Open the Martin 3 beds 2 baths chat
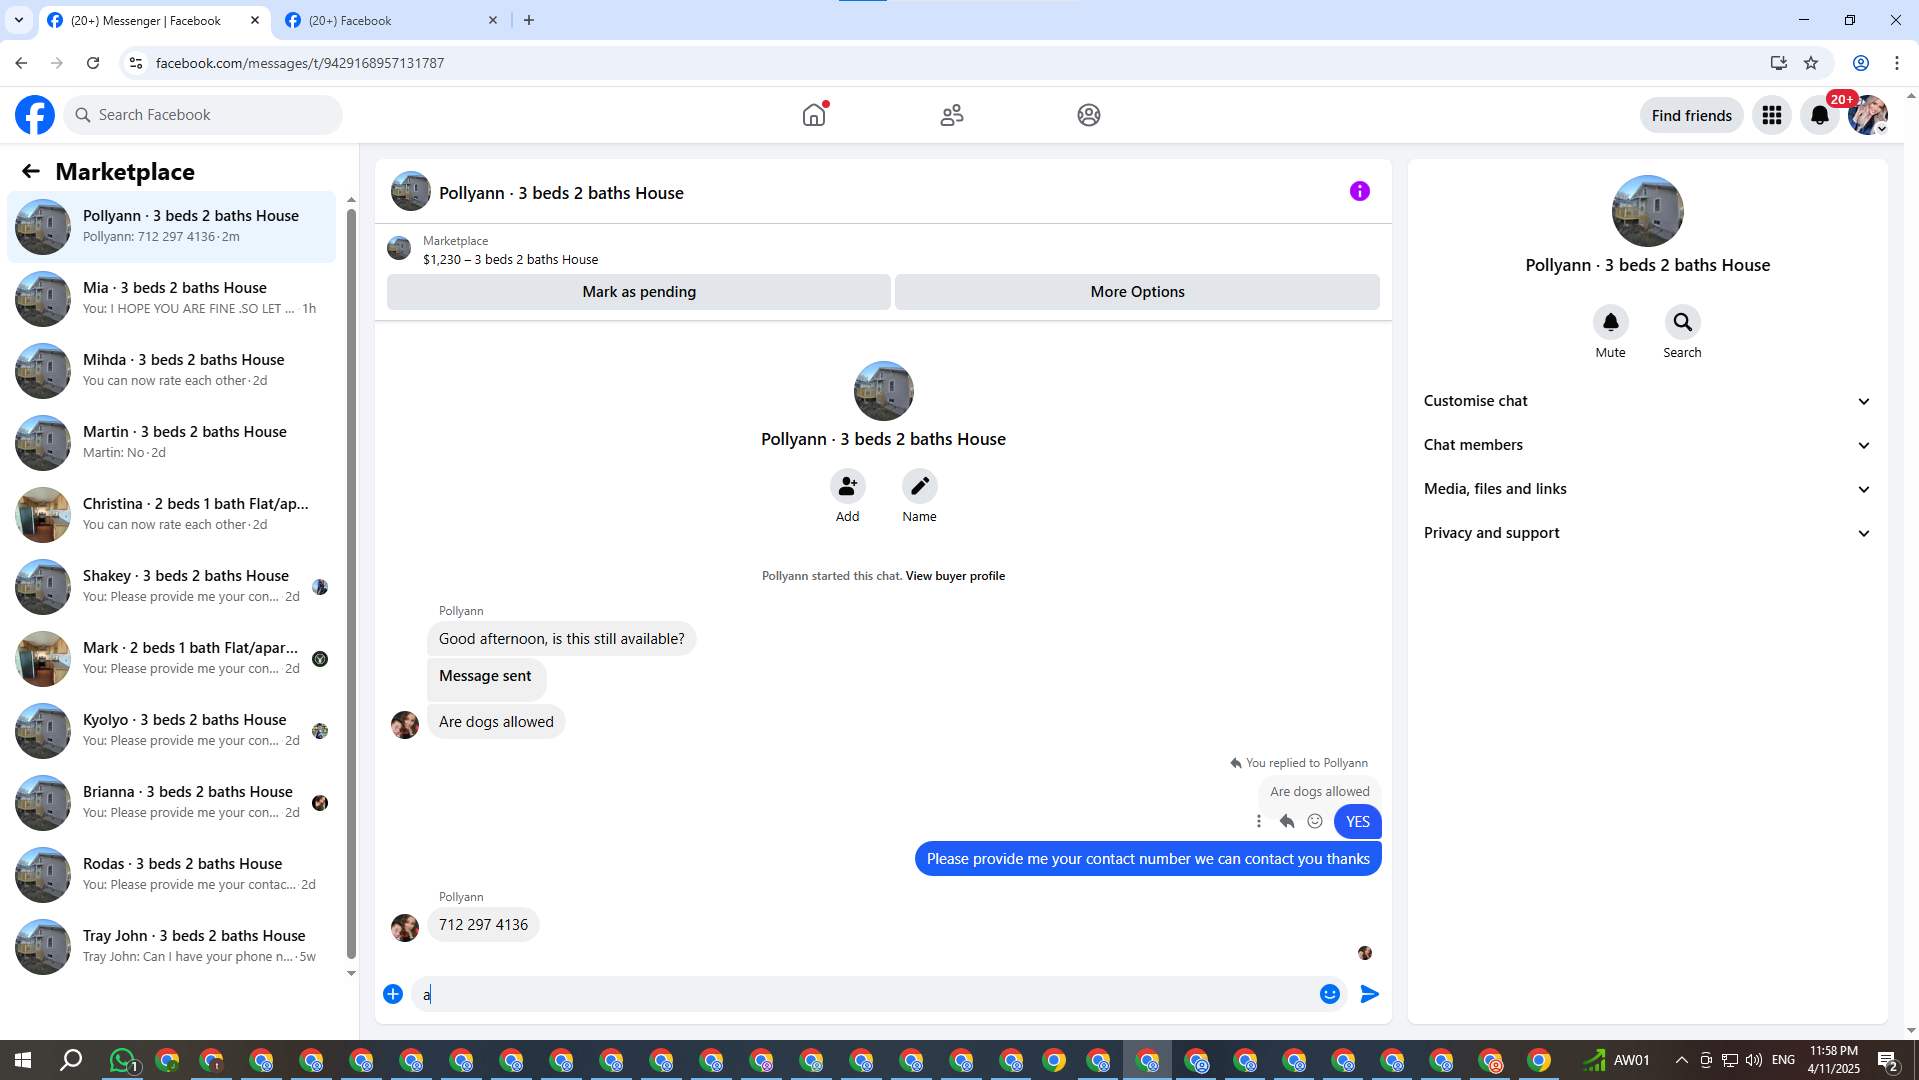This screenshot has height=1080, width=1919. click(172, 443)
